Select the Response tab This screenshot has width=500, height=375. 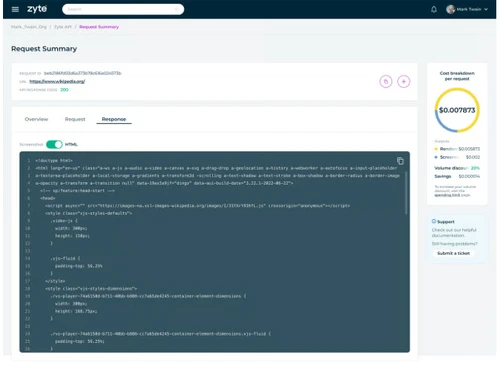(x=114, y=119)
